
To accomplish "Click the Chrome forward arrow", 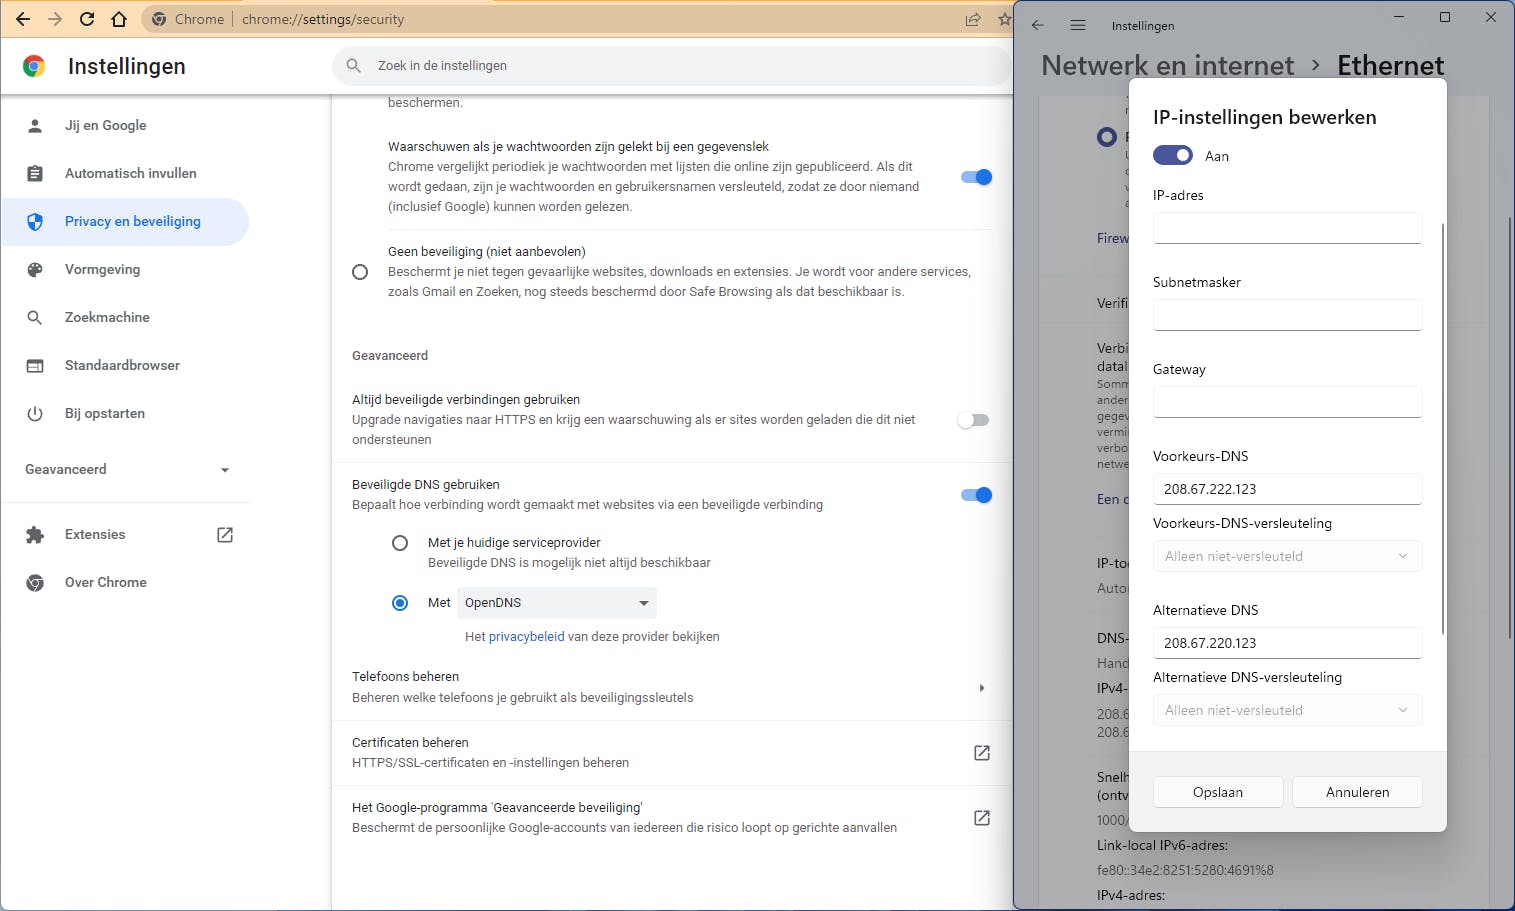I will pos(55,19).
